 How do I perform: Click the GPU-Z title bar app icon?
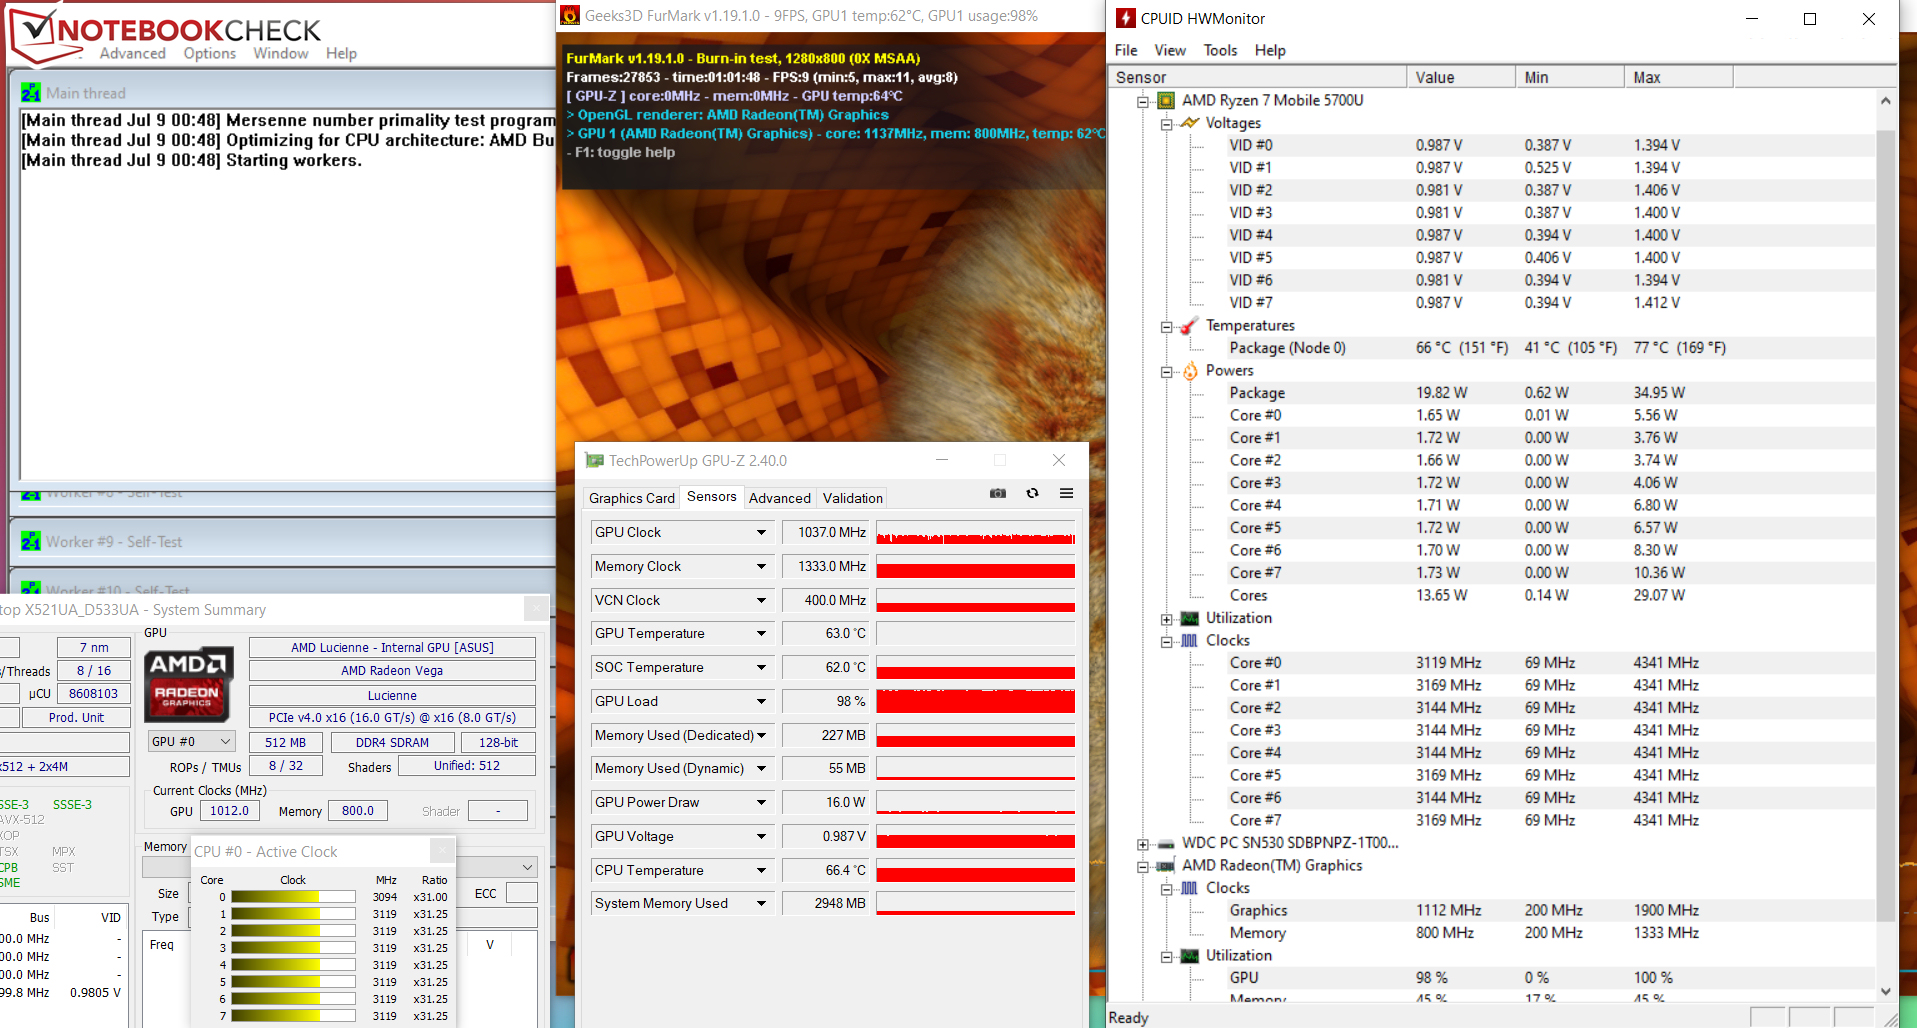coord(595,460)
